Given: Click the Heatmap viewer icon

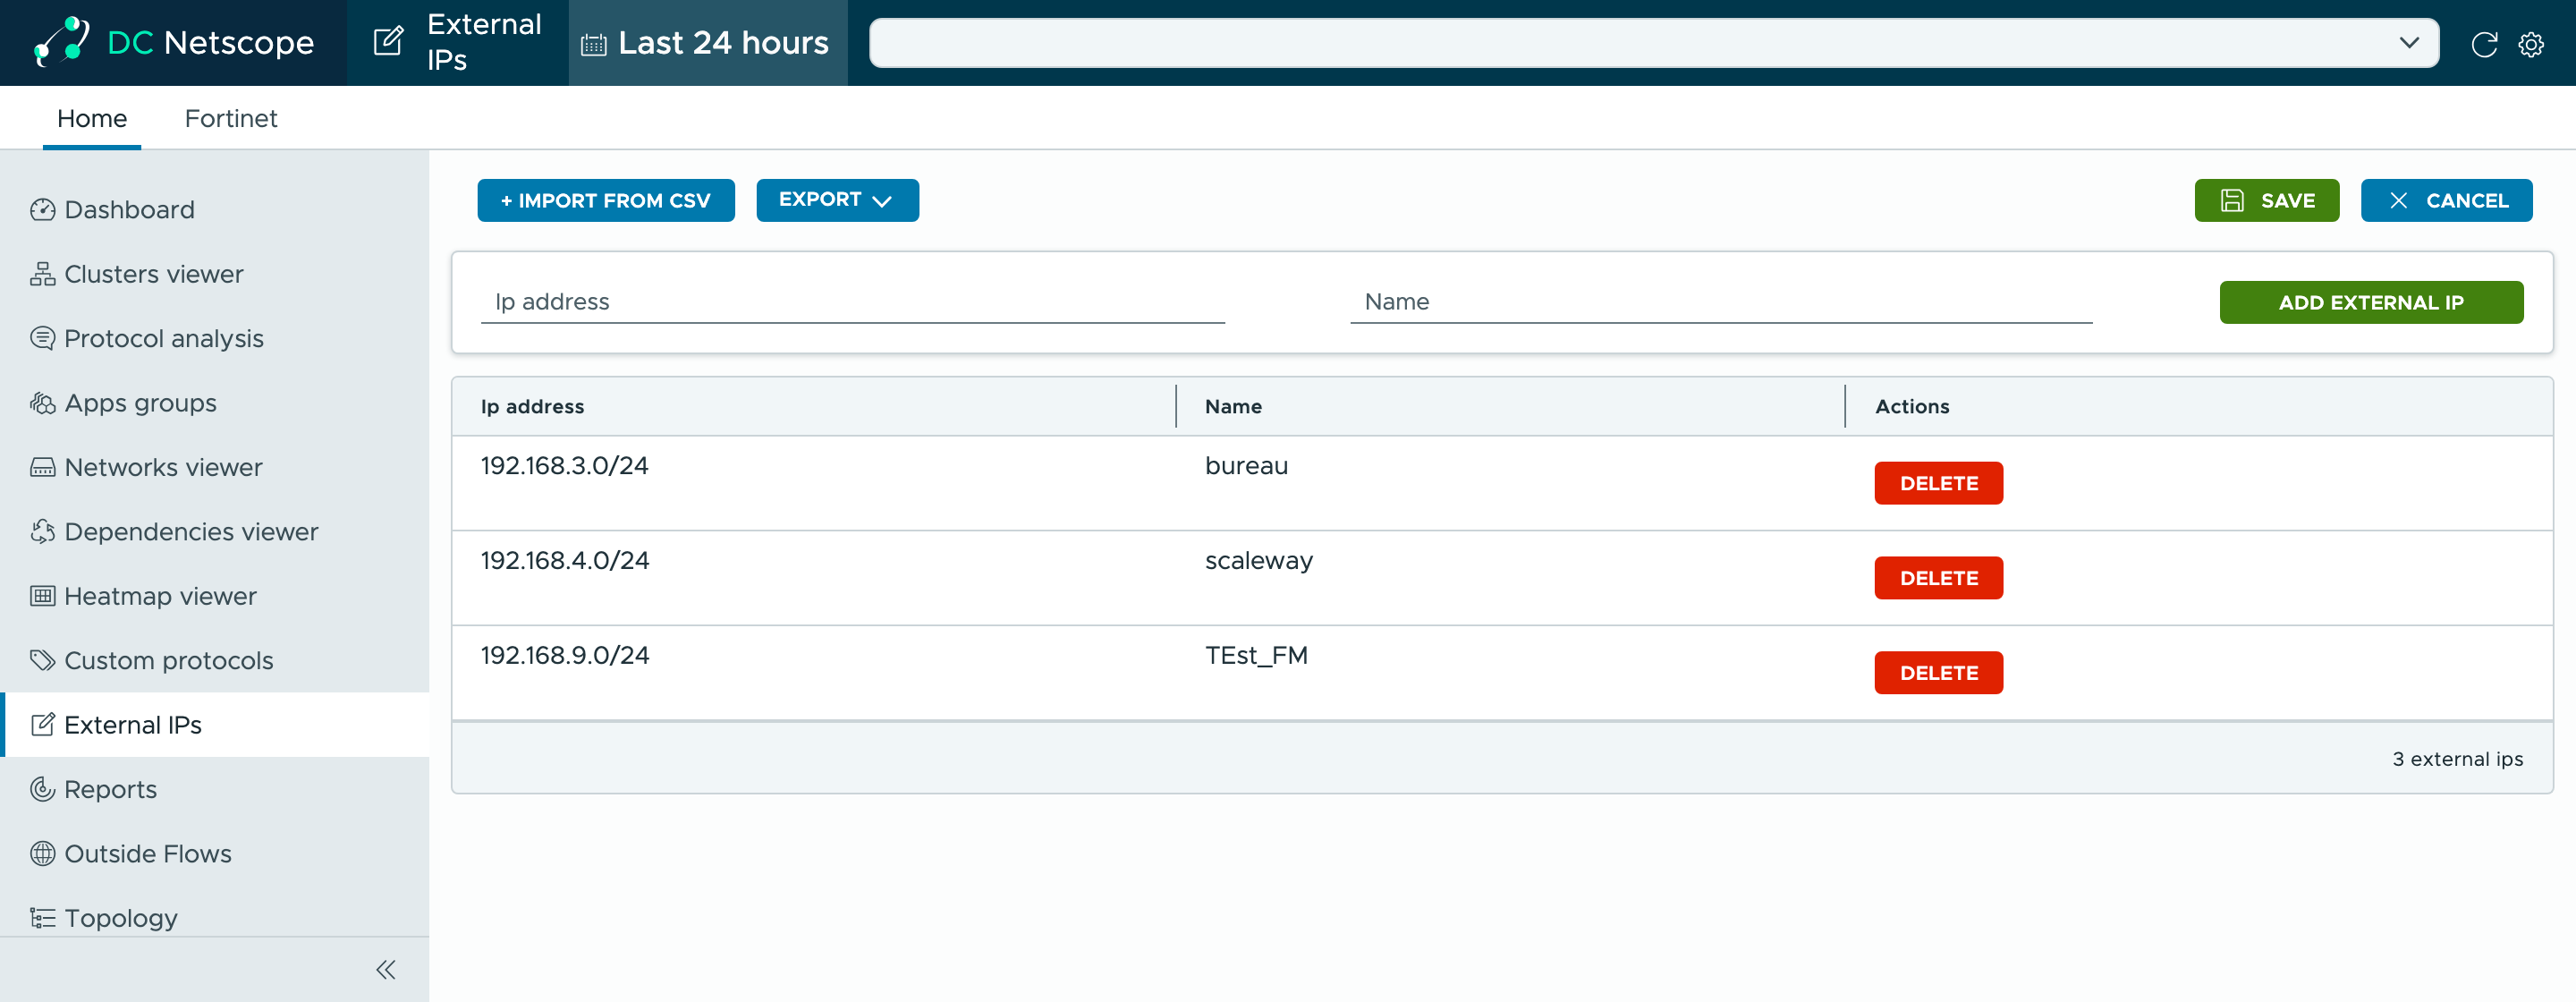Looking at the screenshot, I should coord(42,596).
